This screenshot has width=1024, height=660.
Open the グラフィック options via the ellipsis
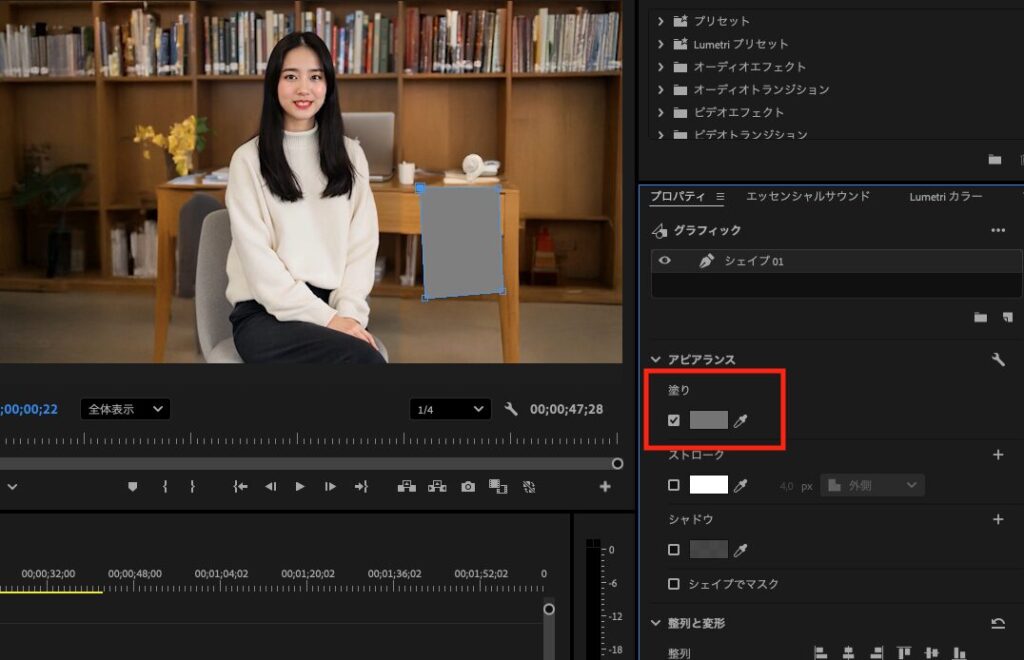pos(1000,230)
